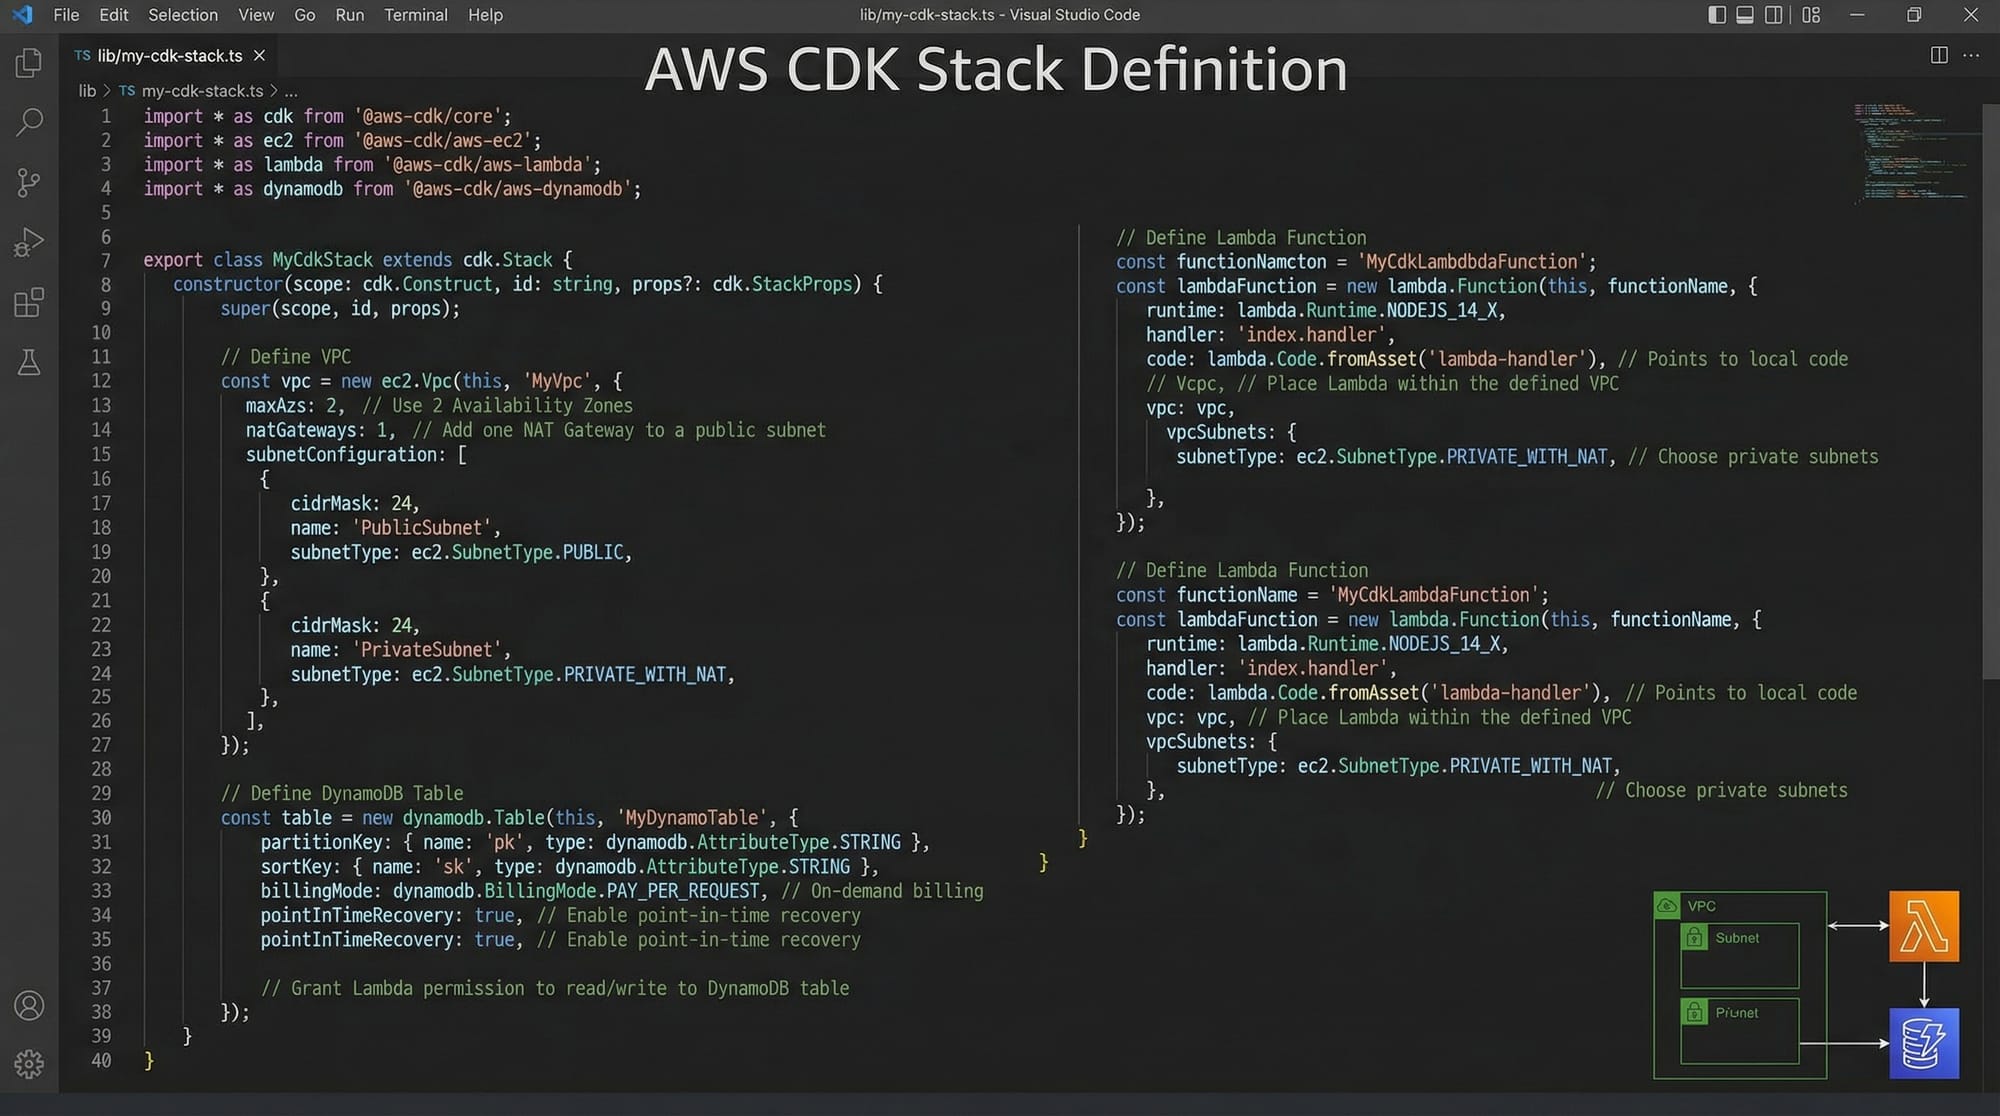Open the editor More Actions ellipsis menu

click(1972, 55)
